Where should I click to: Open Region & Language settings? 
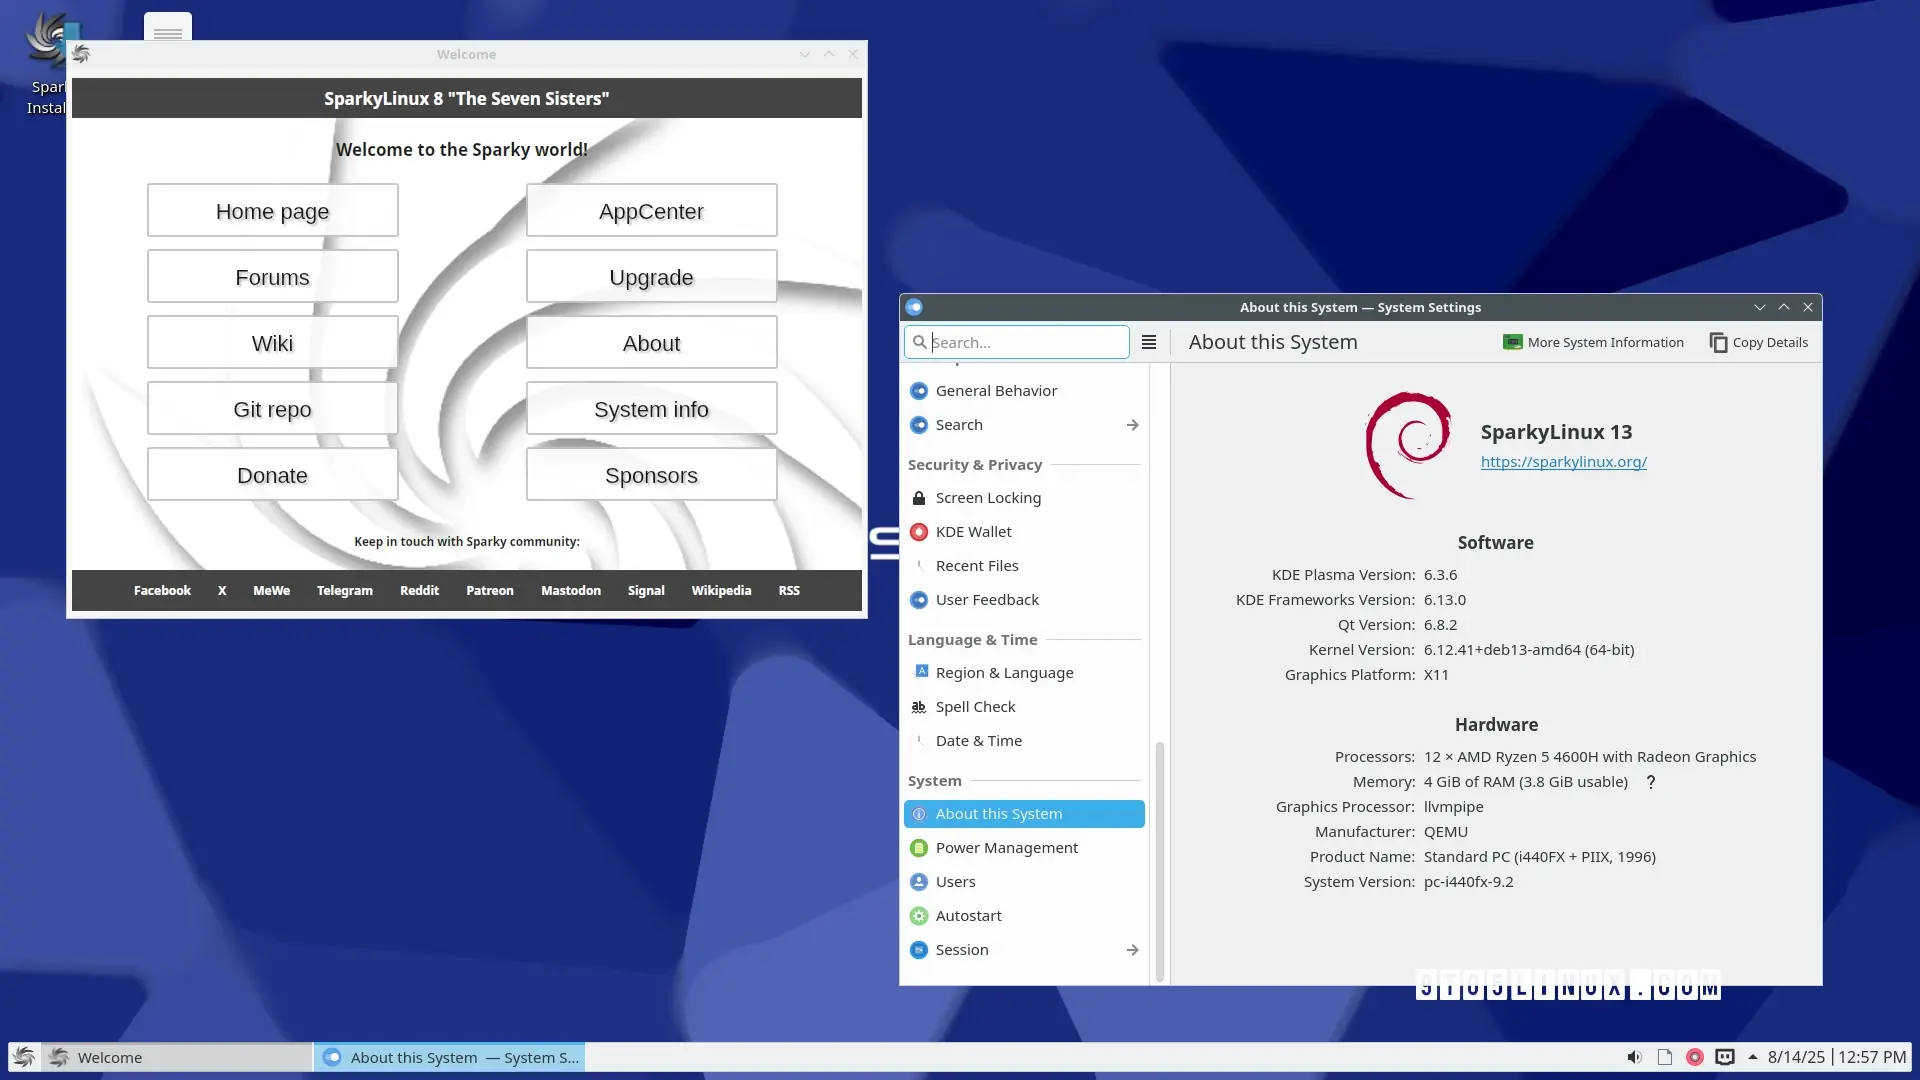pyautogui.click(x=1024, y=673)
